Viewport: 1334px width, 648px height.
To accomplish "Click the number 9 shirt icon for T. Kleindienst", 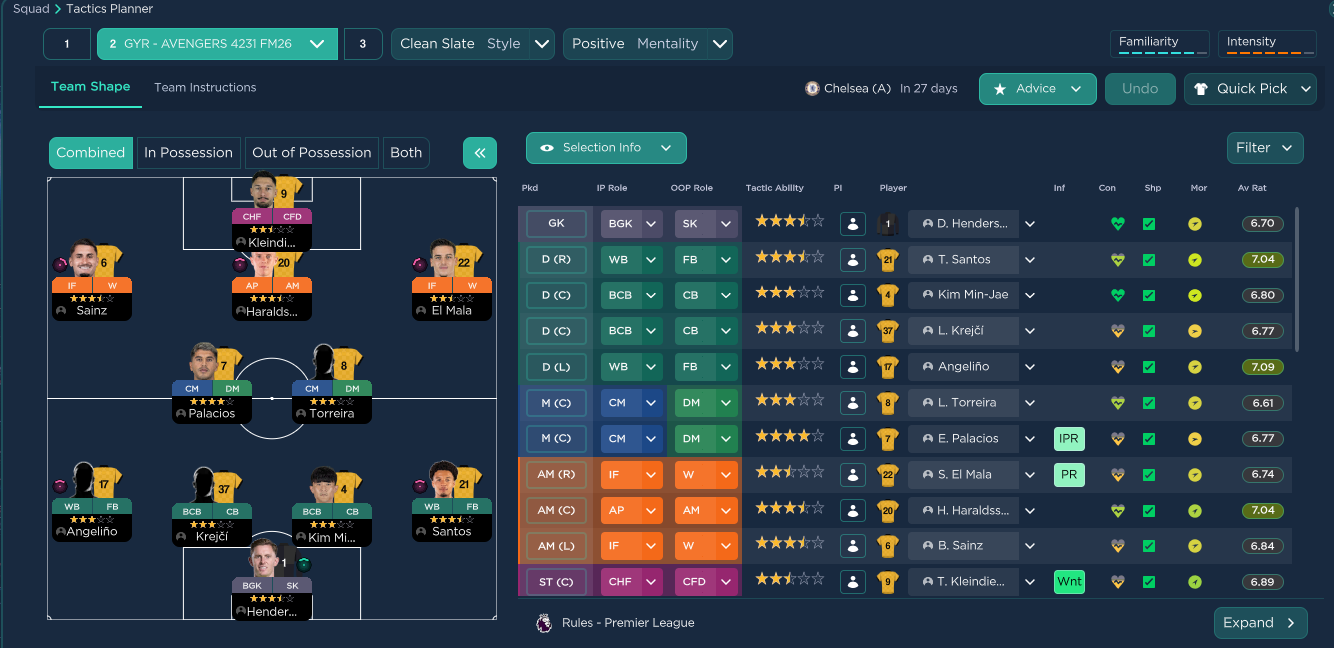I will [x=886, y=582].
